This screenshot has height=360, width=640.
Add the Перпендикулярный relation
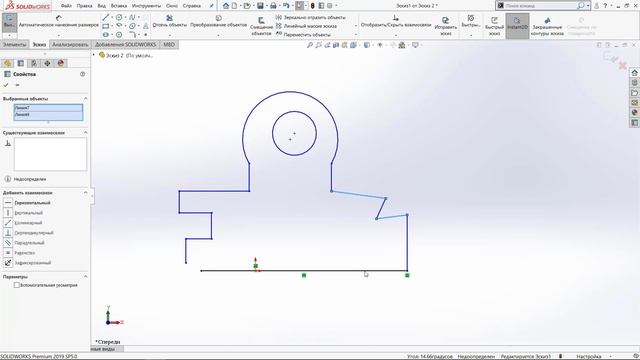29,233
